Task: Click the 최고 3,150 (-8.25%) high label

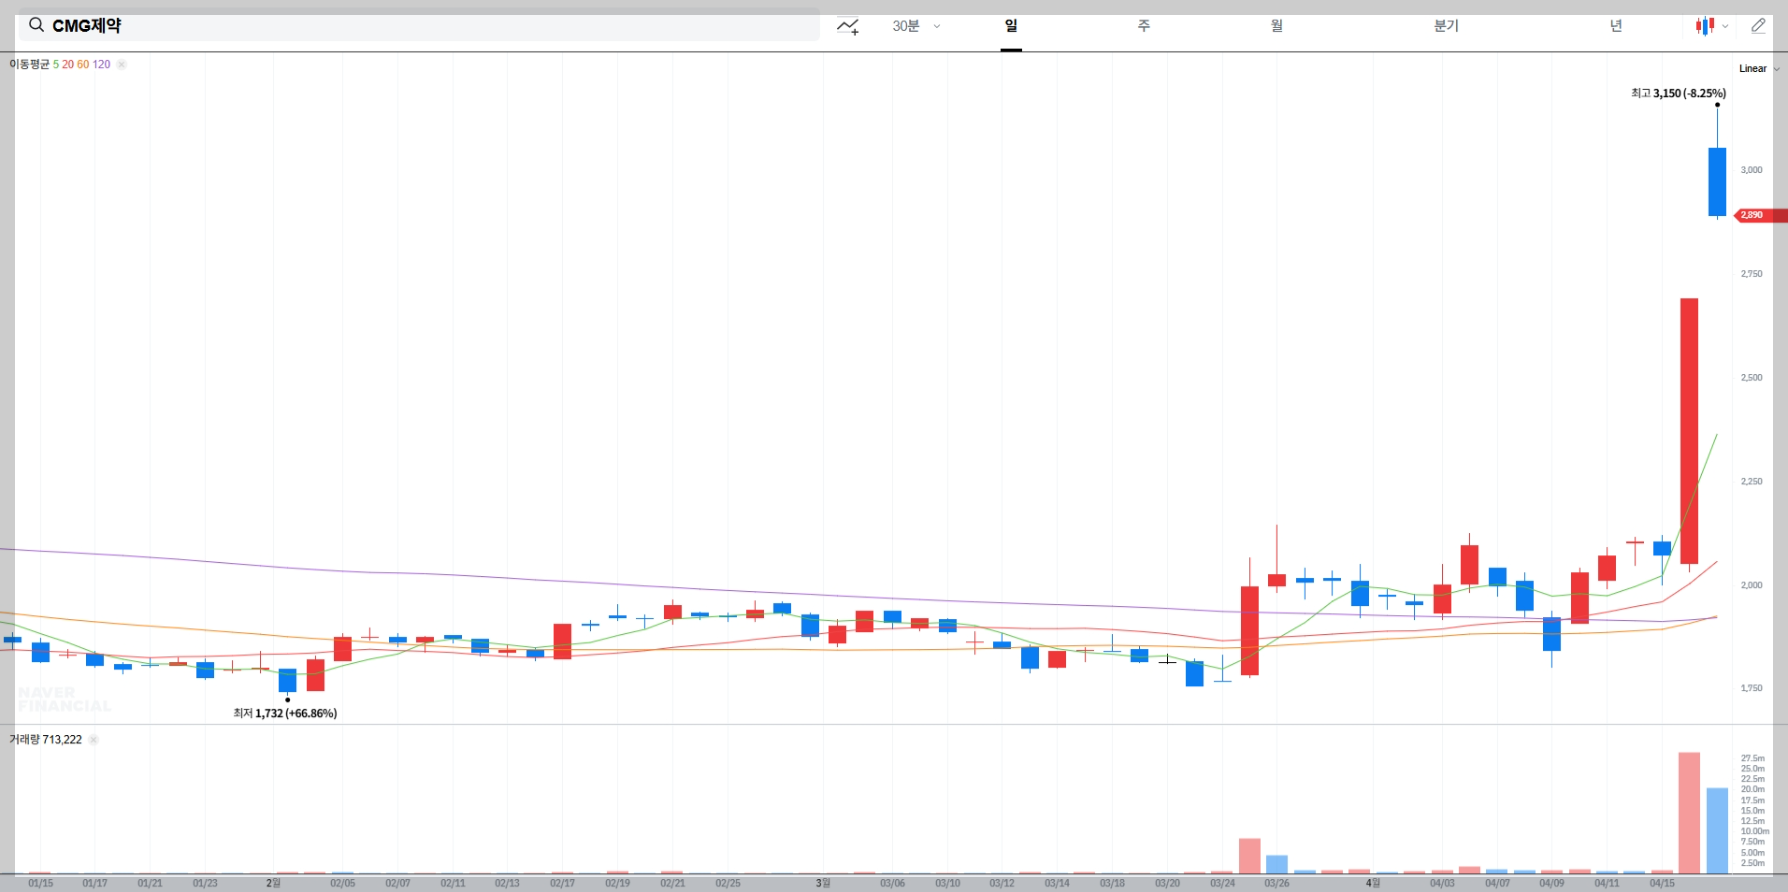Action: tap(1678, 93)
